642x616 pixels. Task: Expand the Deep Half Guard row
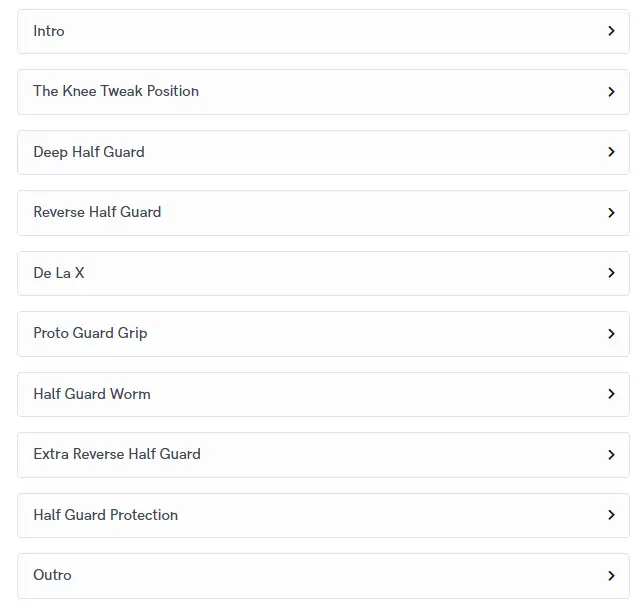pos(89,152)
